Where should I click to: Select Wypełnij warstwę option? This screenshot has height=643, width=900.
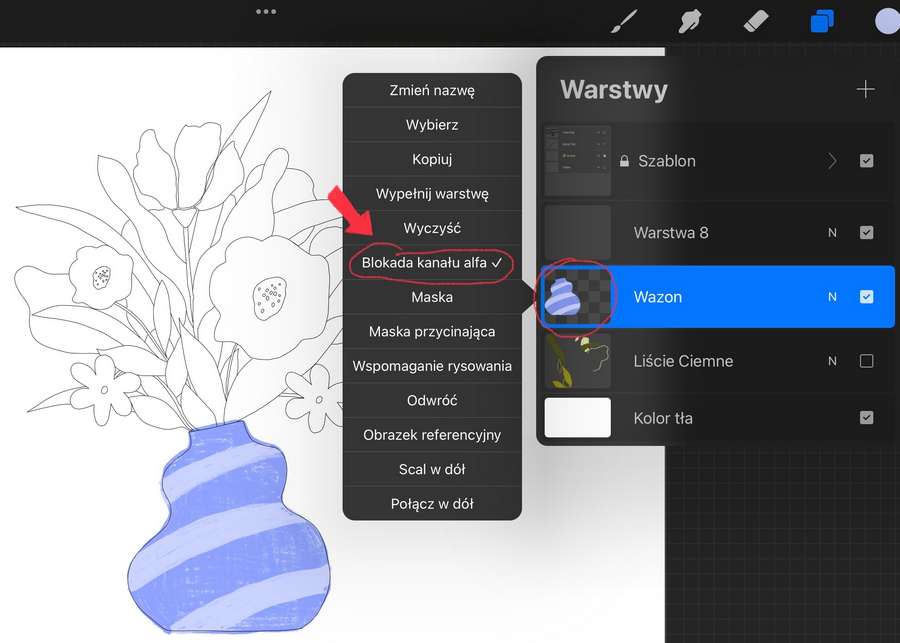(x=432, y=193)
